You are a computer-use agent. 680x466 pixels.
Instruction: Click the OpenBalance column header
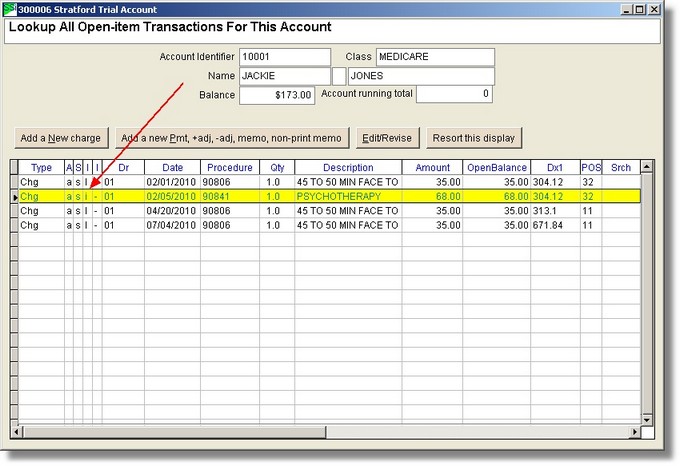point(497,167)
